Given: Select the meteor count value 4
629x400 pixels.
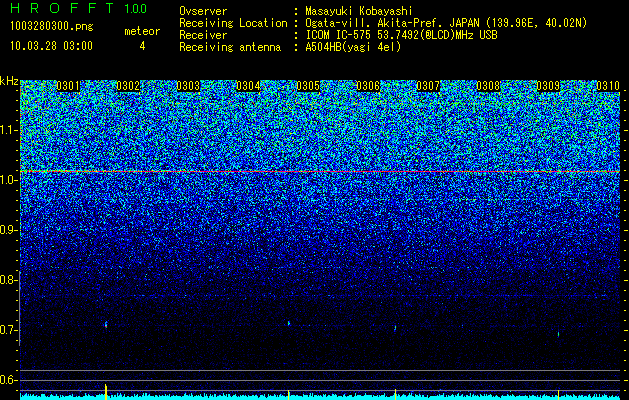Looking at the screenshot, I should click(x=142, y=46).
